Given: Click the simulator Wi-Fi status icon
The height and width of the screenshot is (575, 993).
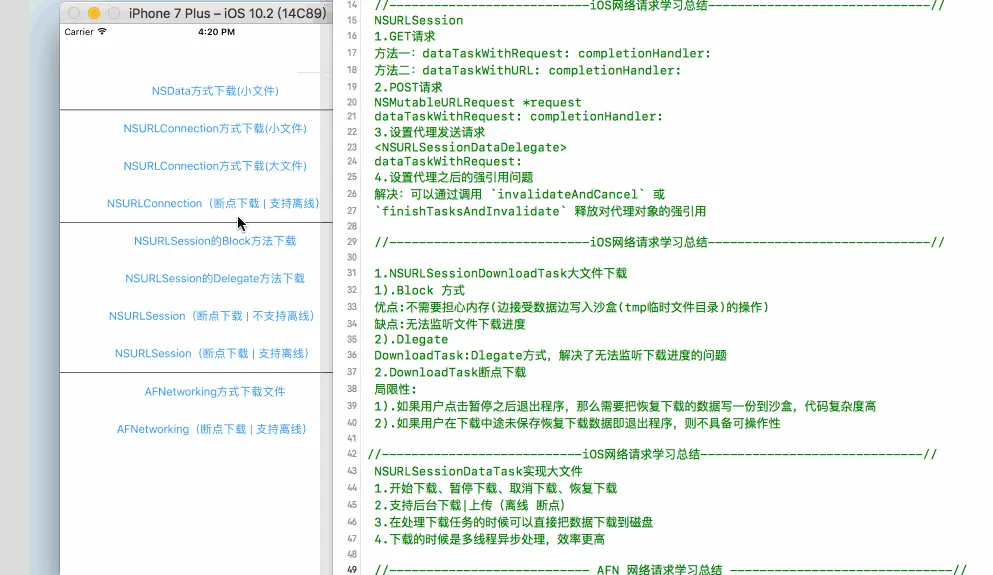Looking at the screenshot, I should click(x=102, y=31).
